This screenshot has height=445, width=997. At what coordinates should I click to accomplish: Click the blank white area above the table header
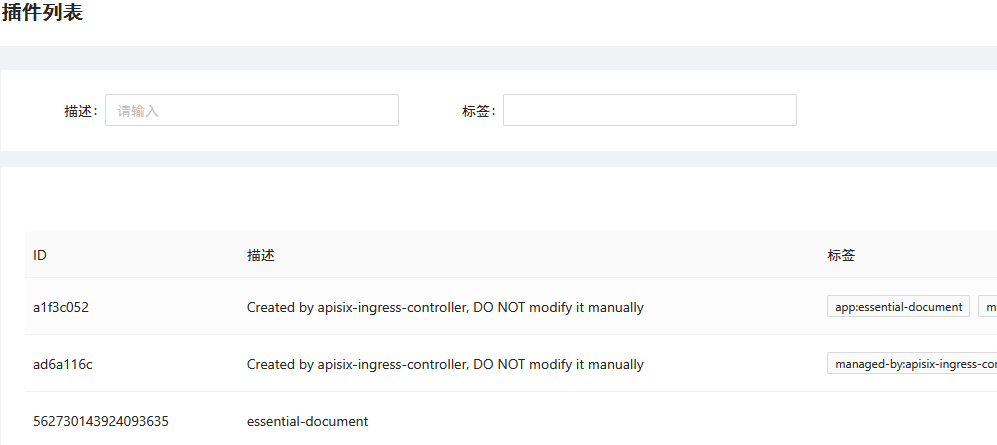[500, 200]
